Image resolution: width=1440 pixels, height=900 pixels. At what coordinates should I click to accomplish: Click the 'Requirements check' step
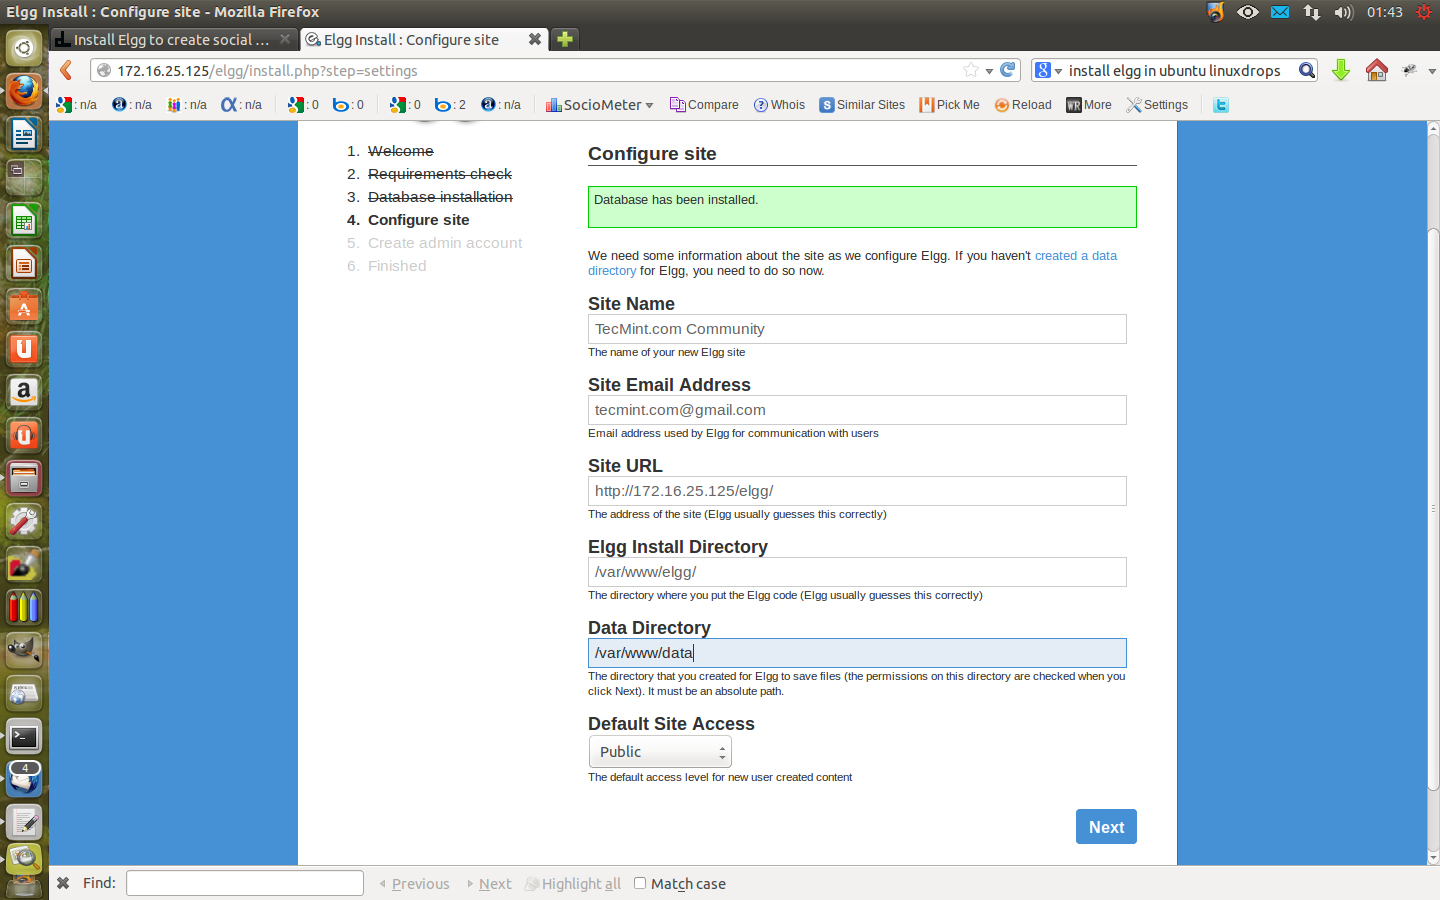440,174
